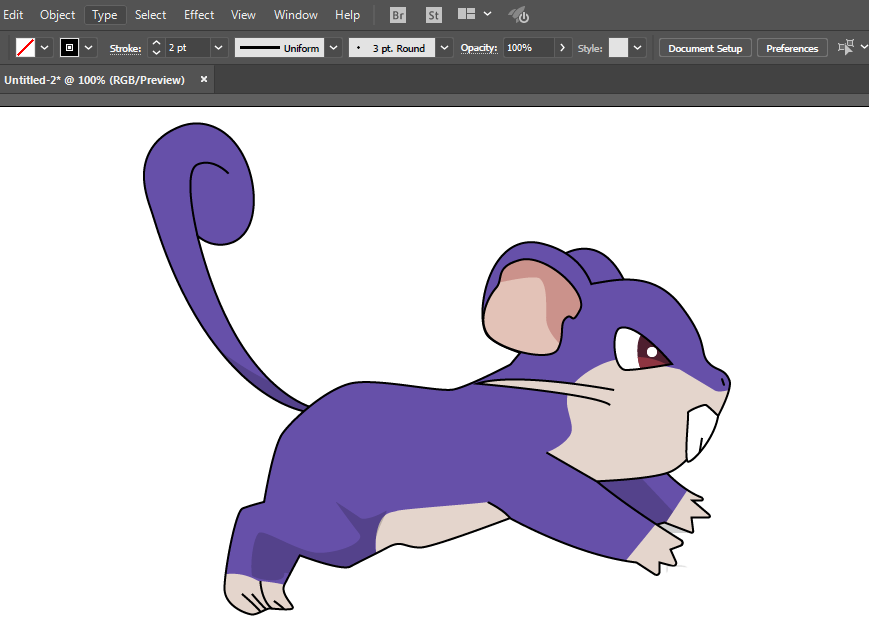Click the Uniform variable width profile box

(x=279, y=48)
